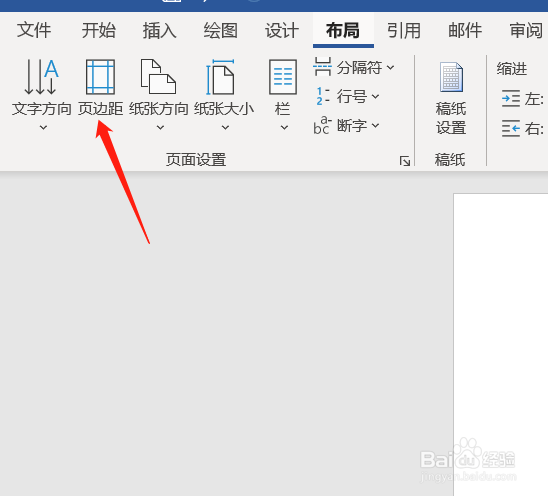Screen dimensions: 548x496
Task: Click inside the white document page
Action: (500, 344)
